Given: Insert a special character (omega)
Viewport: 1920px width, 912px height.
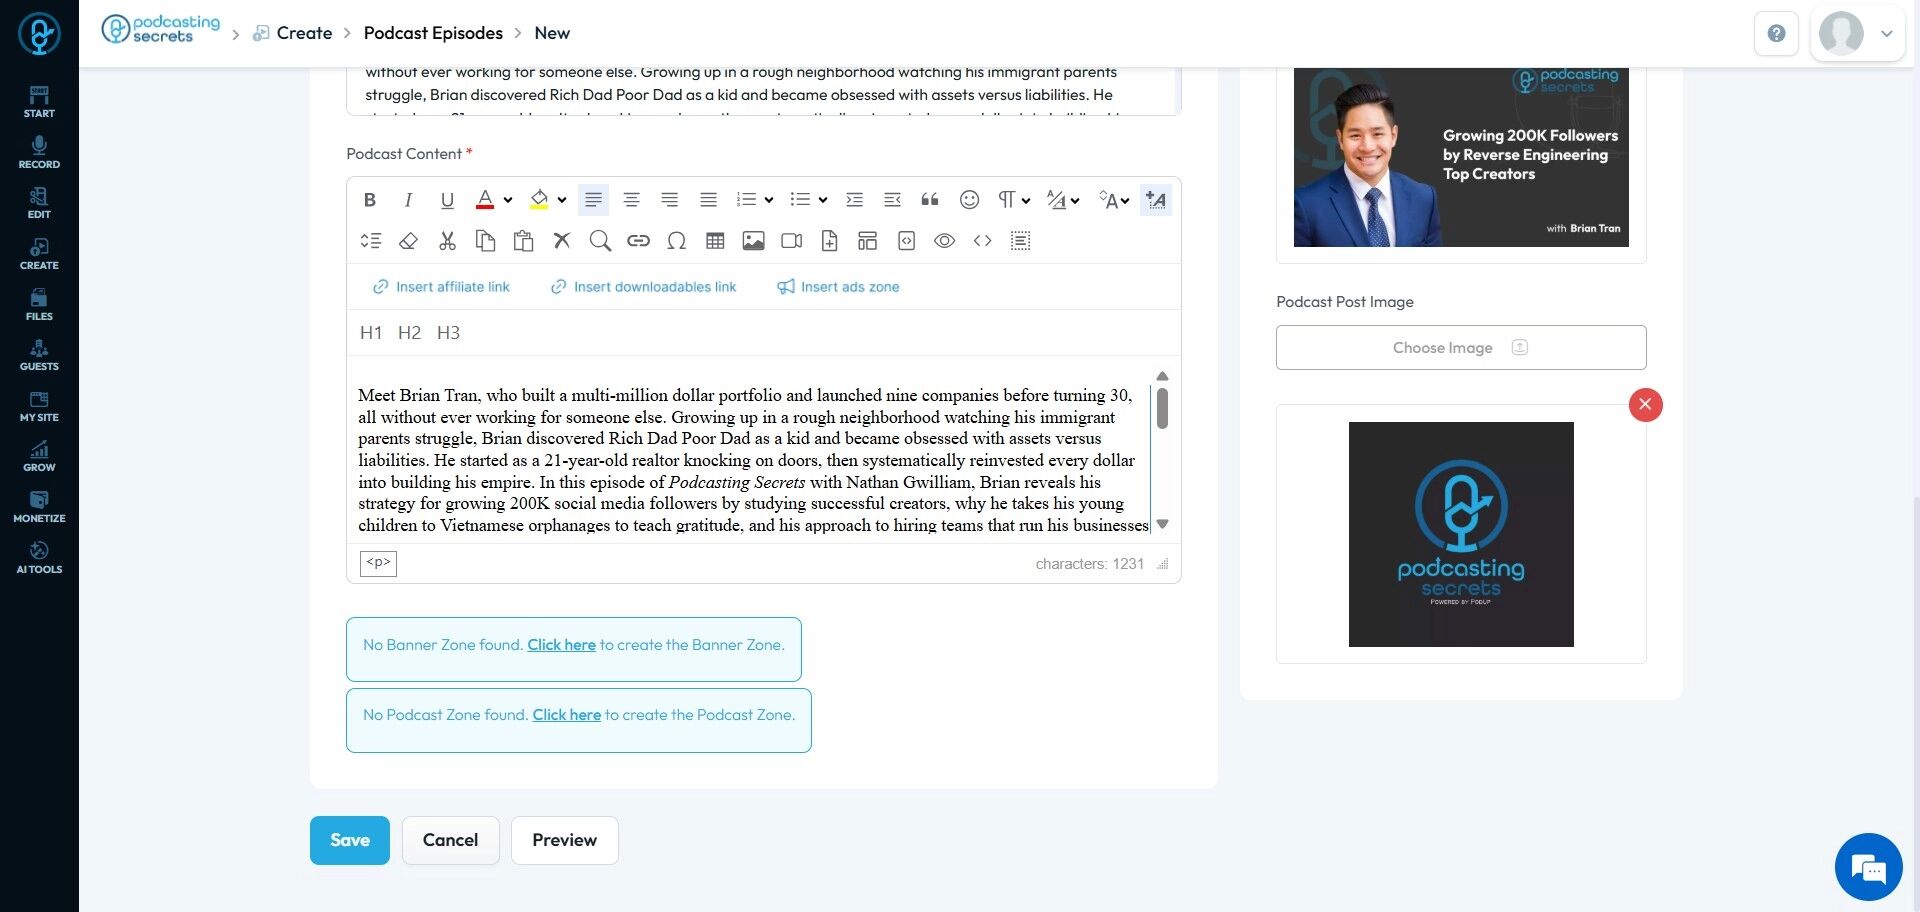Looking at the screenshot, I should point(677,241).
